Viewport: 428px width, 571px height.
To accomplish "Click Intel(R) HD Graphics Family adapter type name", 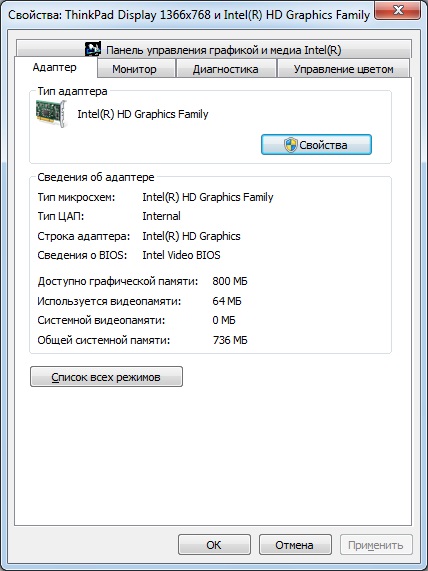I will click(x=142, y=114).
